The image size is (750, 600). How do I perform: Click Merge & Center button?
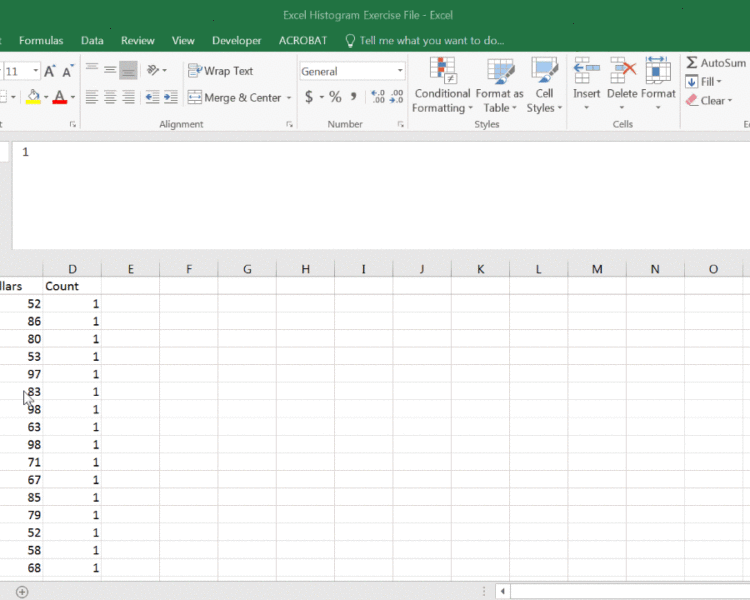click(x=238, y=98)
